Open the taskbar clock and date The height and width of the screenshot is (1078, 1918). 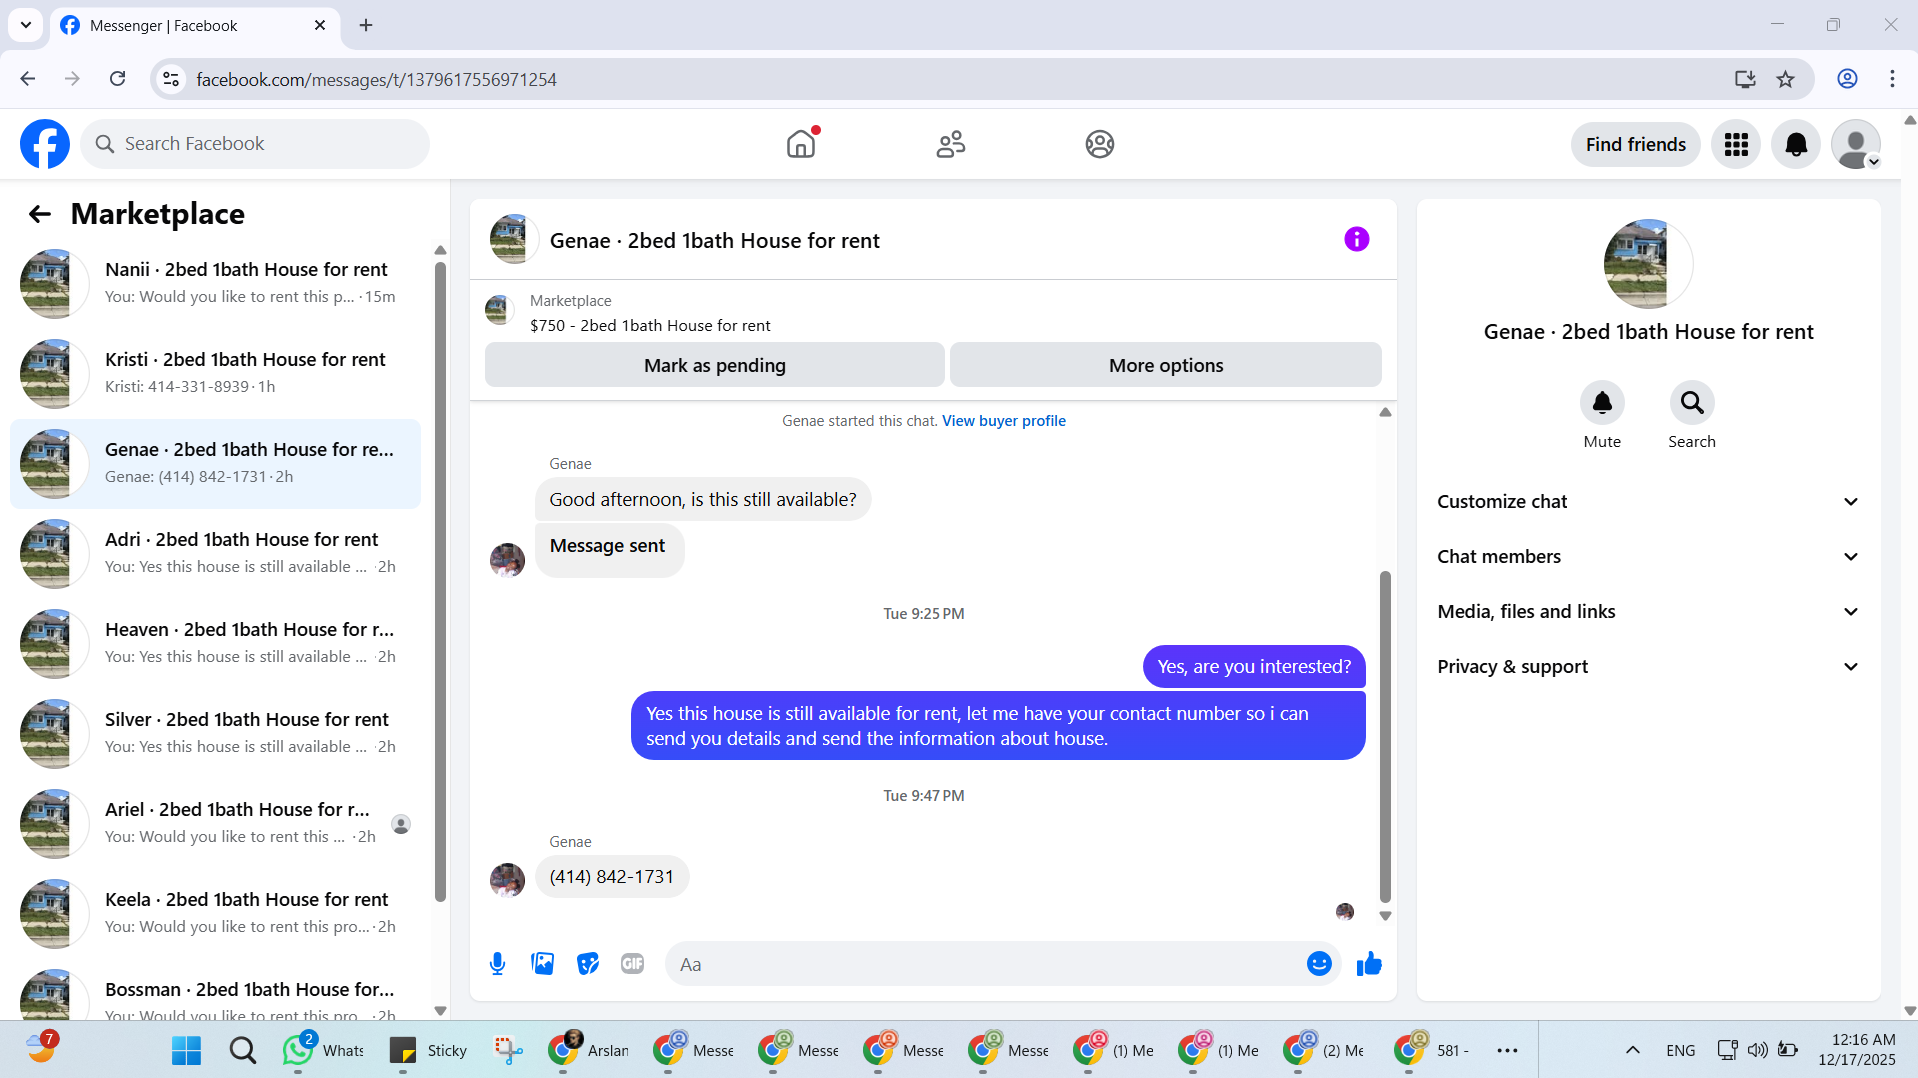[1856, 1050]
